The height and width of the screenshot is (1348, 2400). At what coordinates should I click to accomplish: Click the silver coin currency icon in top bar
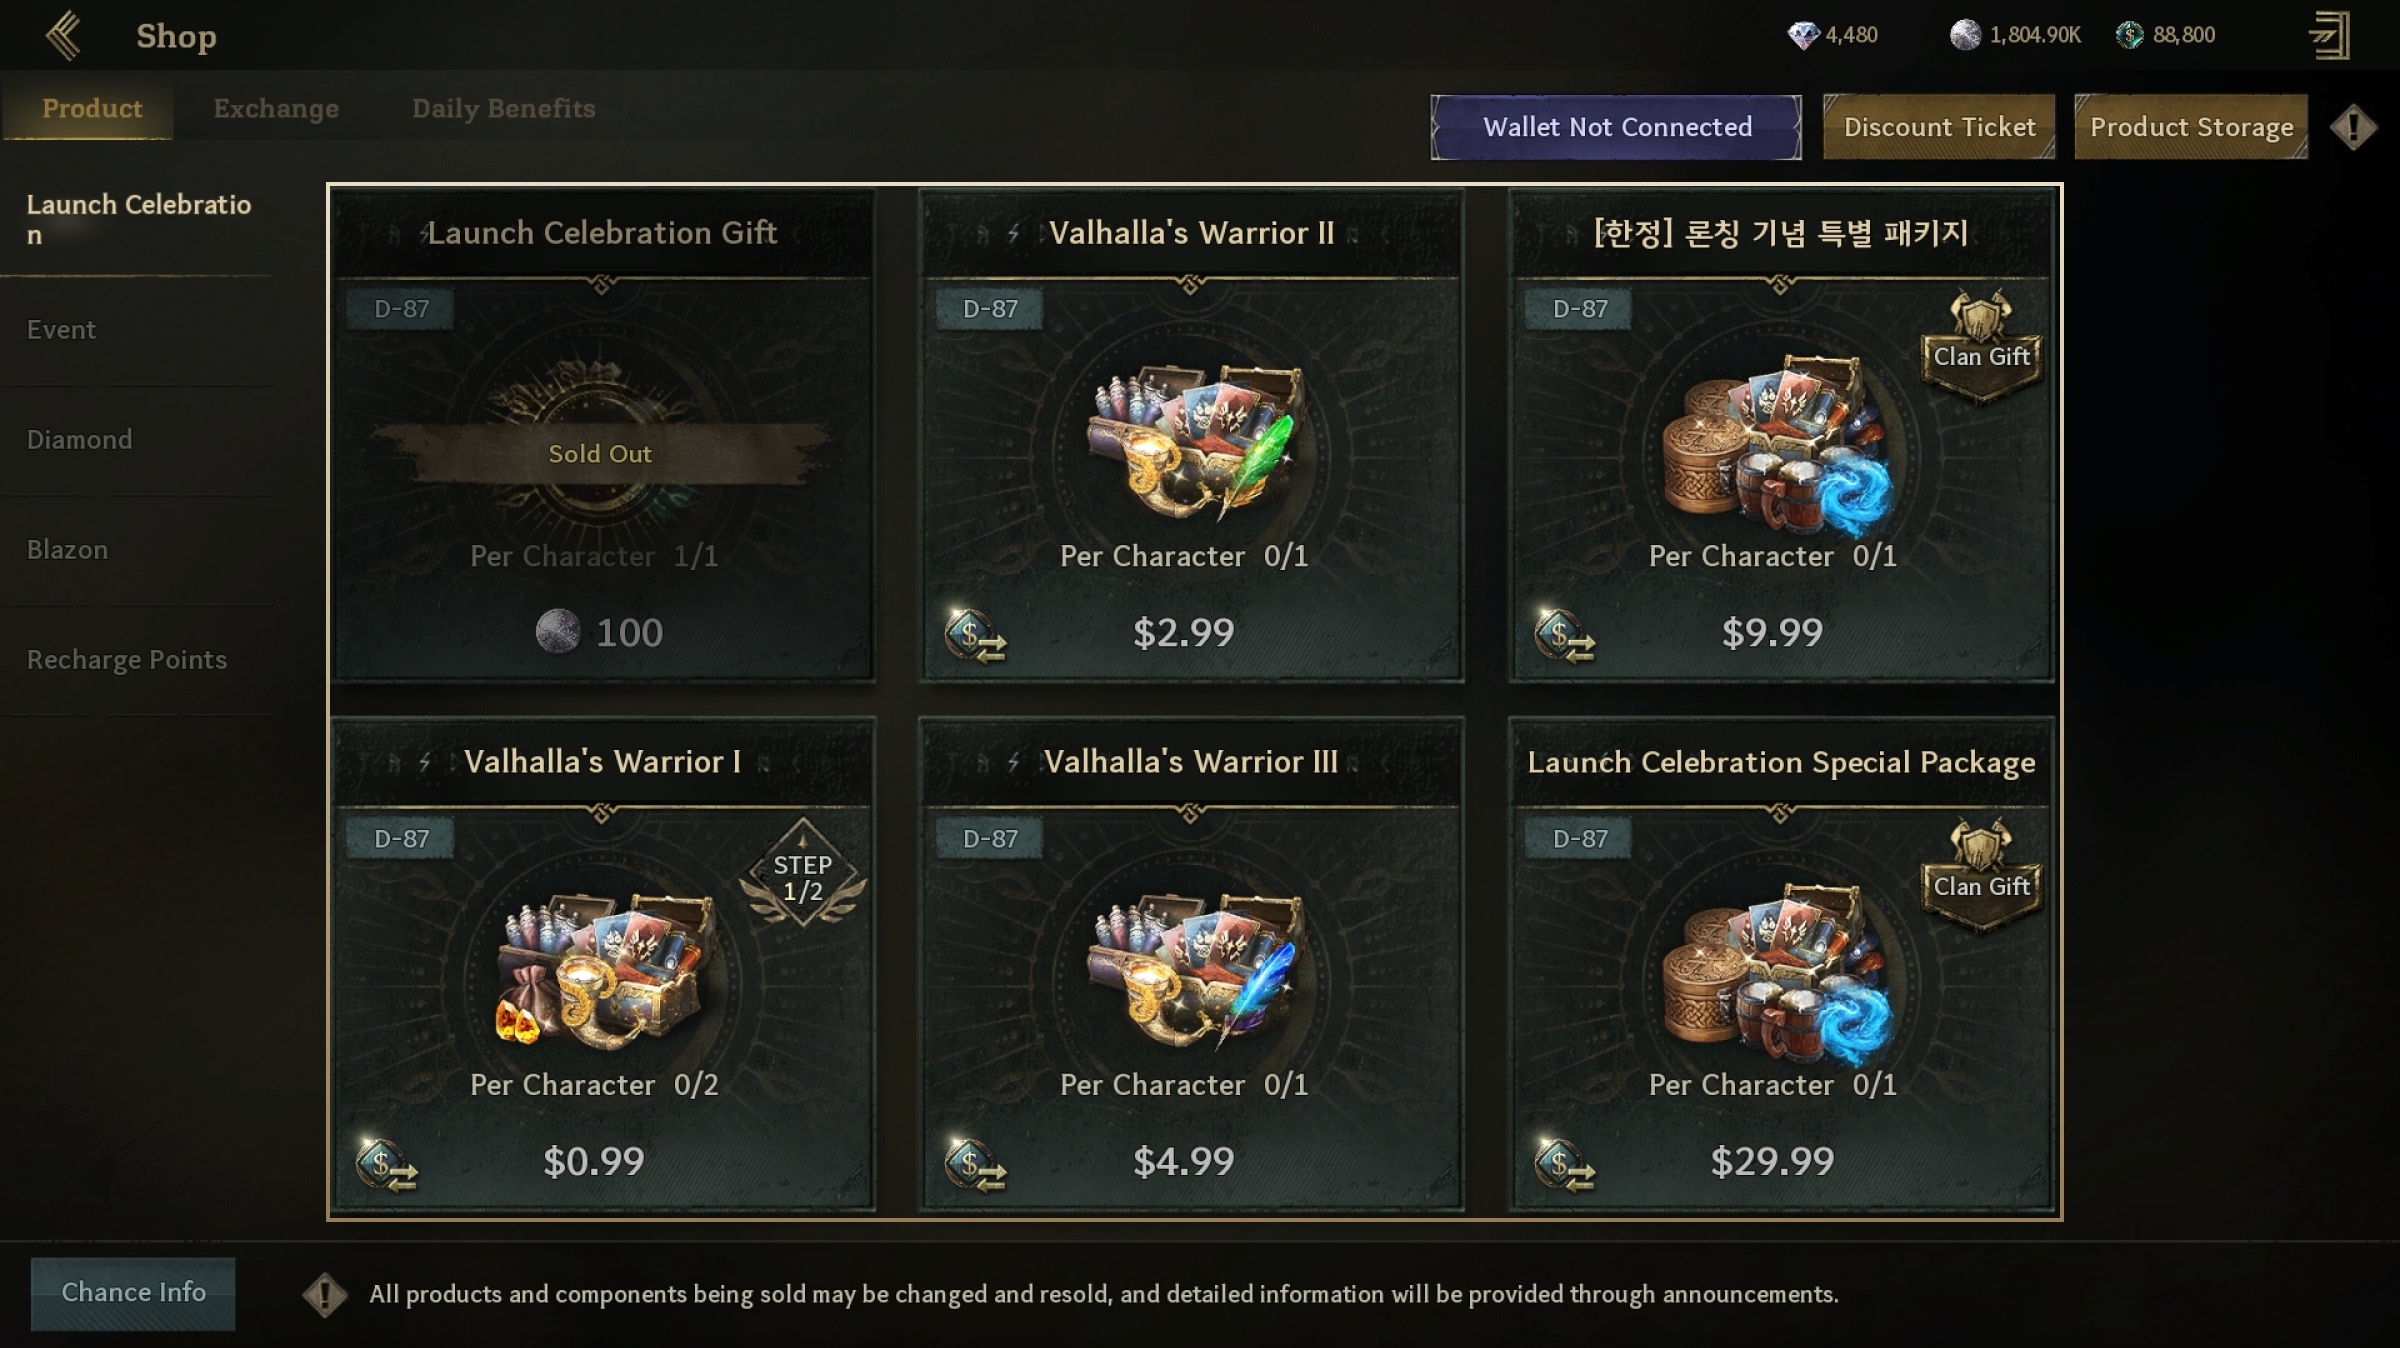1965,35
